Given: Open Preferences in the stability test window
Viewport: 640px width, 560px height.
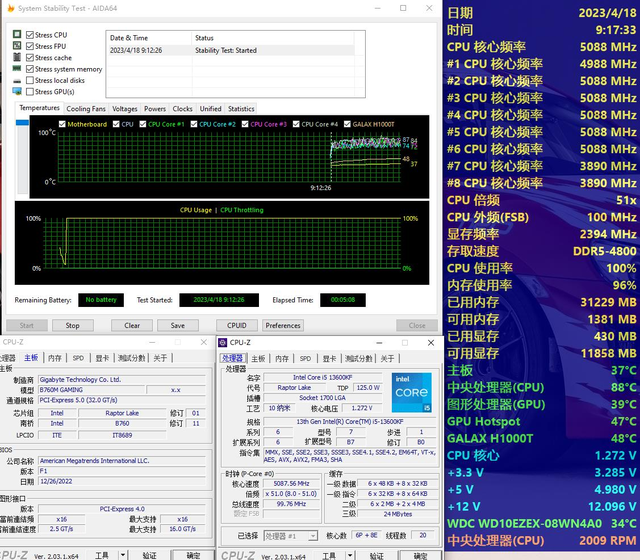Looking at the screenshot, I should [x=283, y=325].
